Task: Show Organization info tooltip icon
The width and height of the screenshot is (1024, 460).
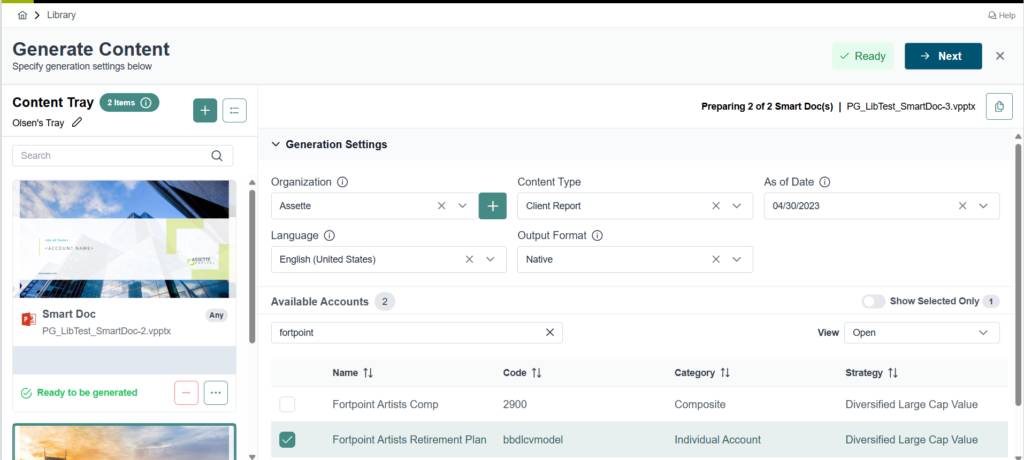Action: (343, 182)
